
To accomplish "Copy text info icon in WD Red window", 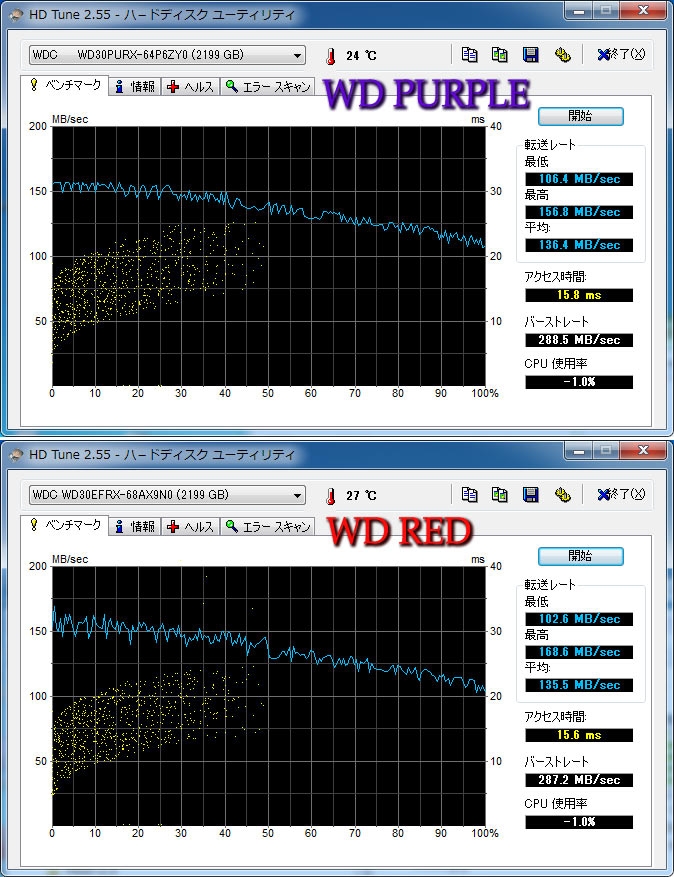I will click(x=469, y=494).
